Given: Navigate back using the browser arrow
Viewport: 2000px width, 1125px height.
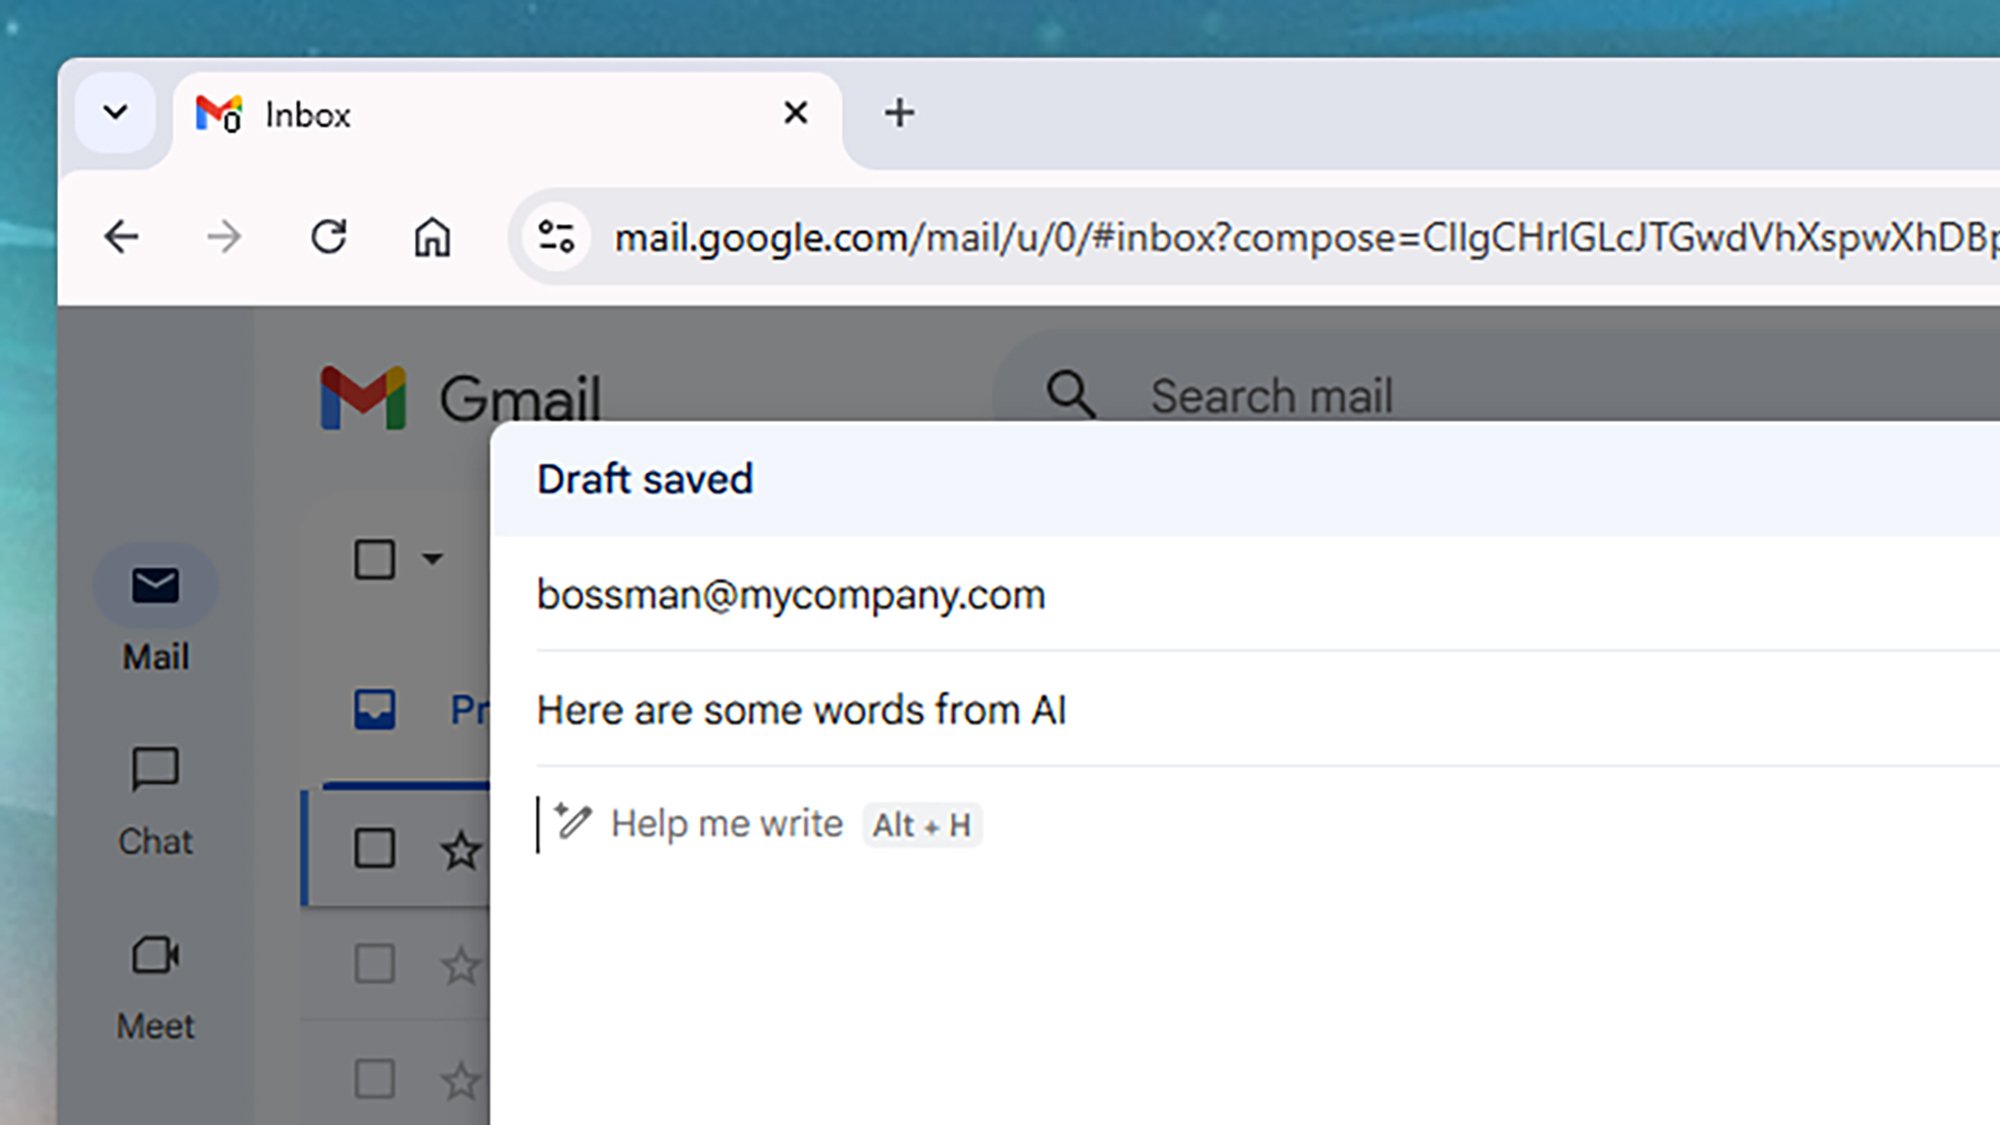Looking at the screenshot, I should click(x=122, y=237).
